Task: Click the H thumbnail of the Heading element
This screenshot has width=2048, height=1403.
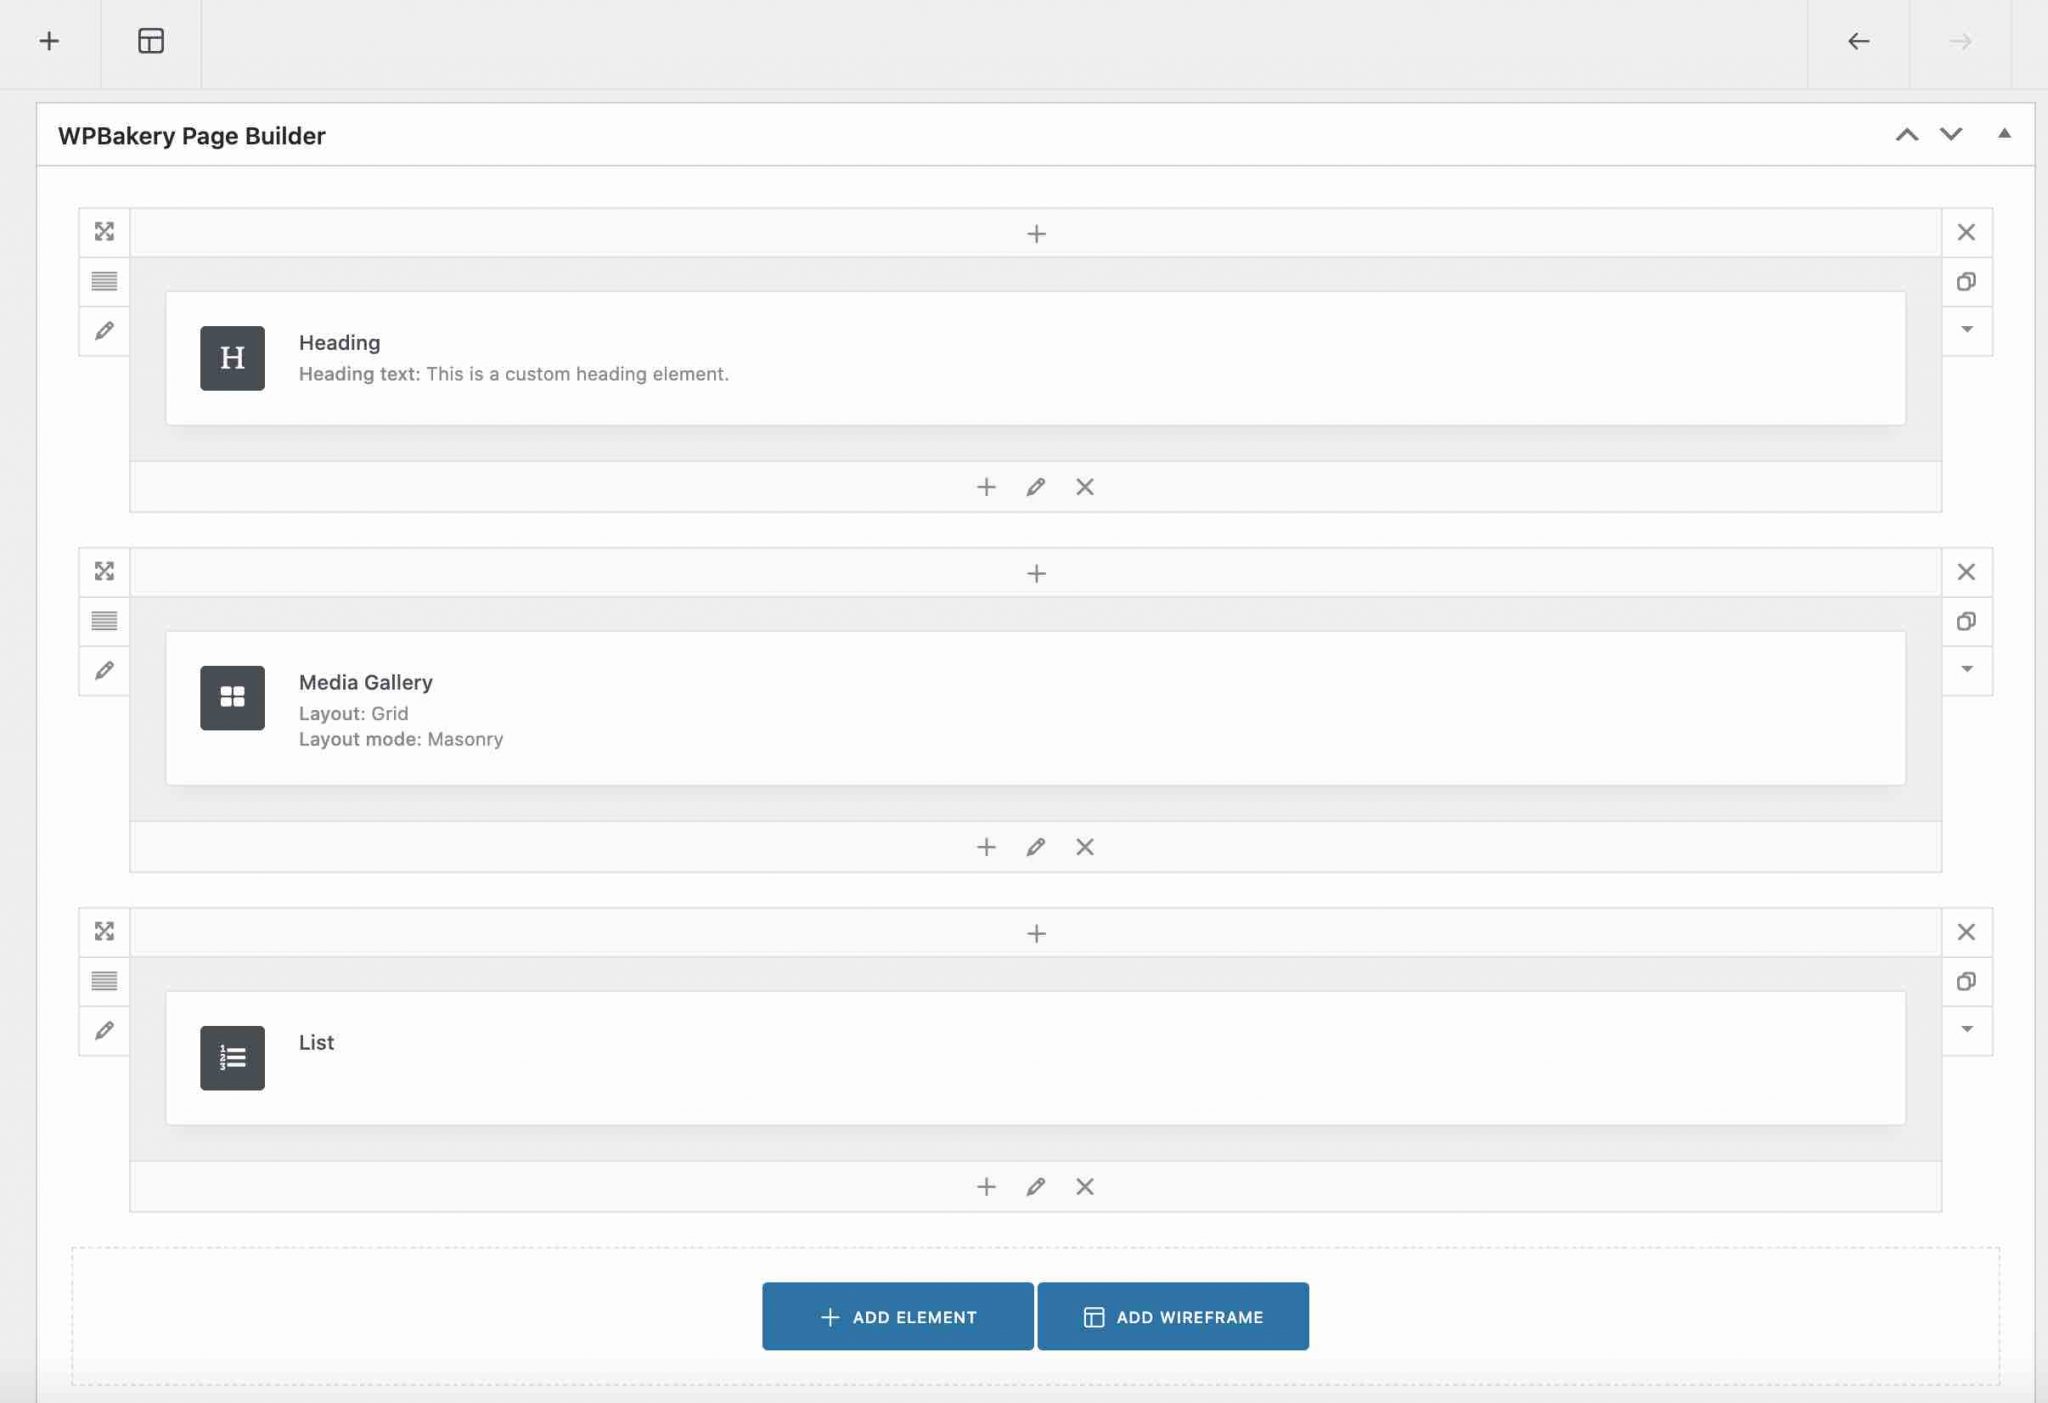Action: [x=231, y=358]
